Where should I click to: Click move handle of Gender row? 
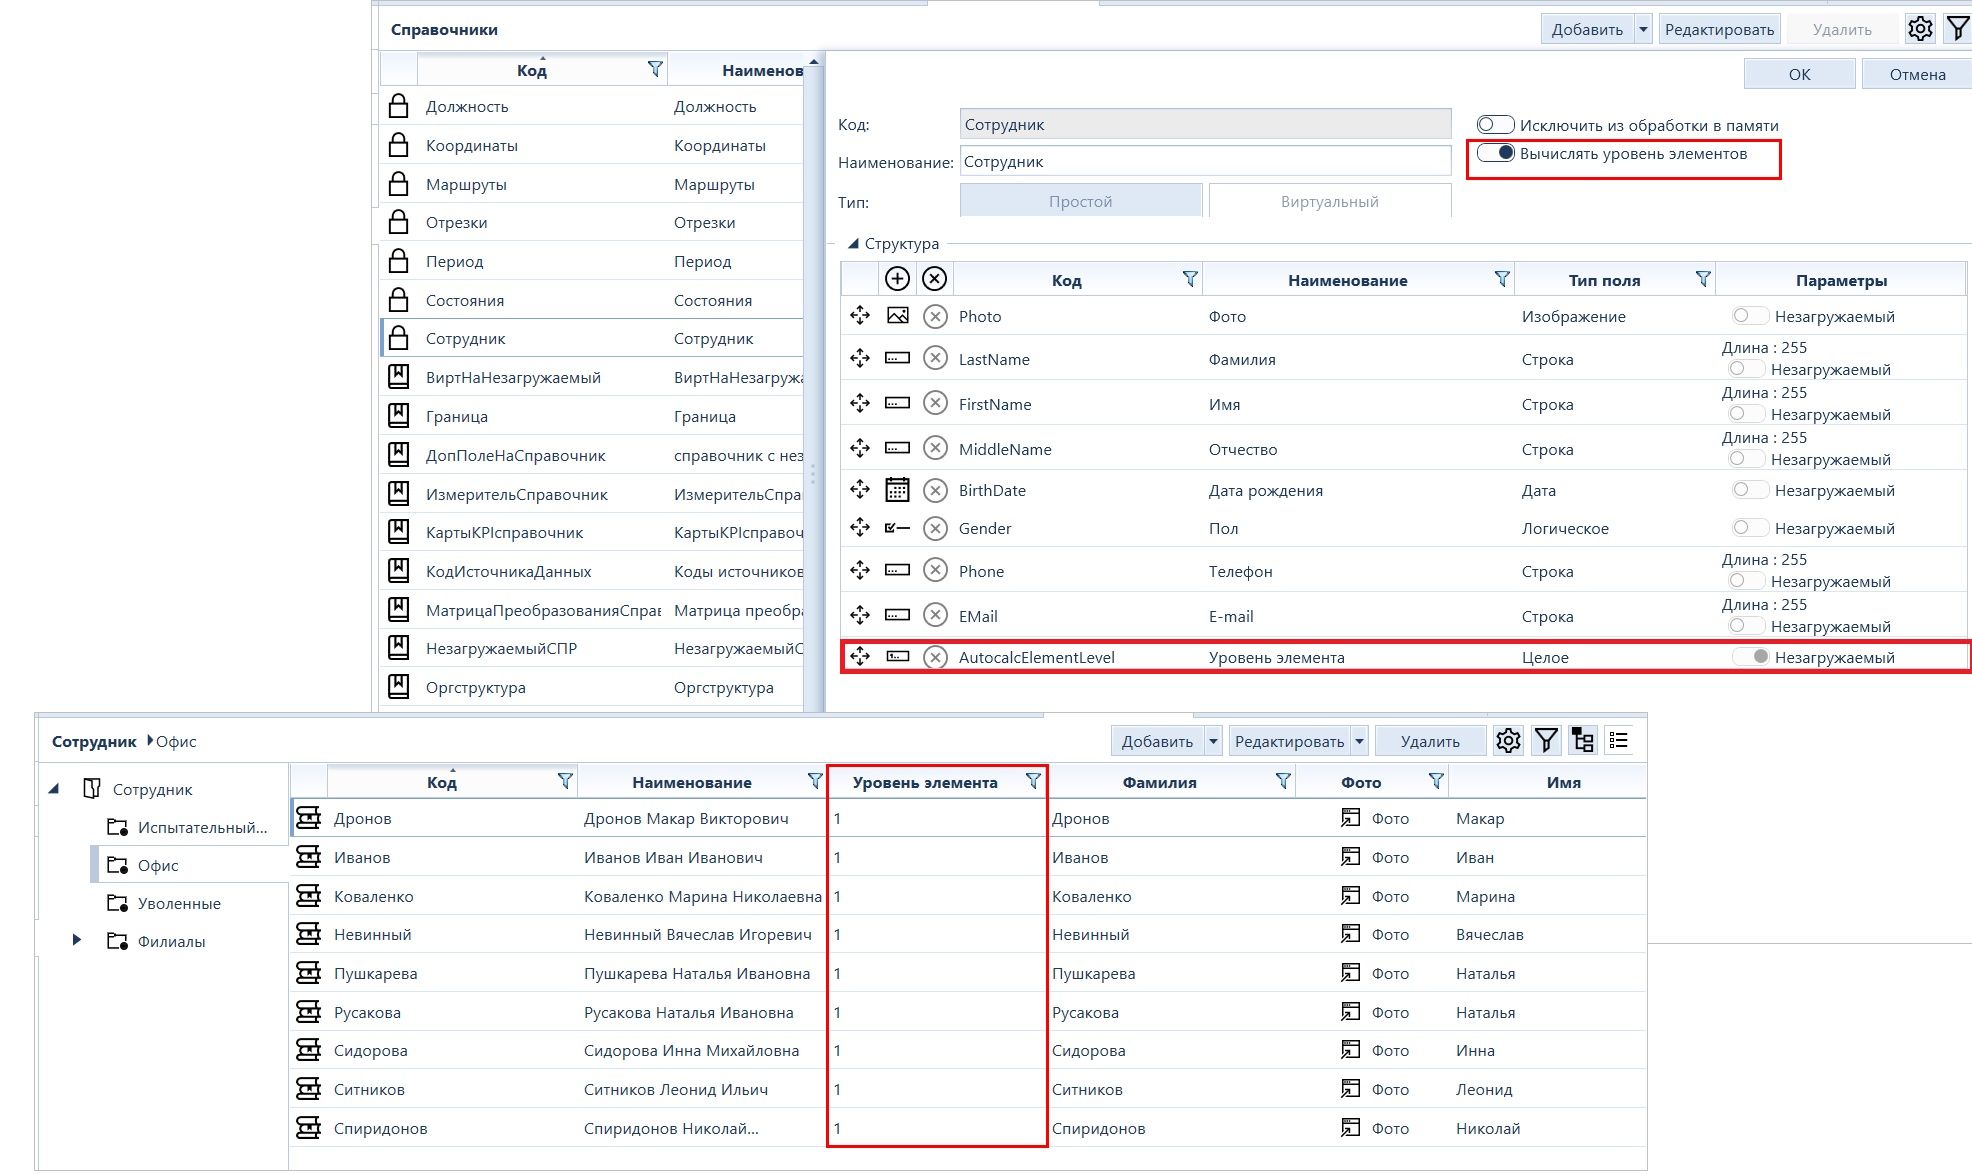point(860,527)
